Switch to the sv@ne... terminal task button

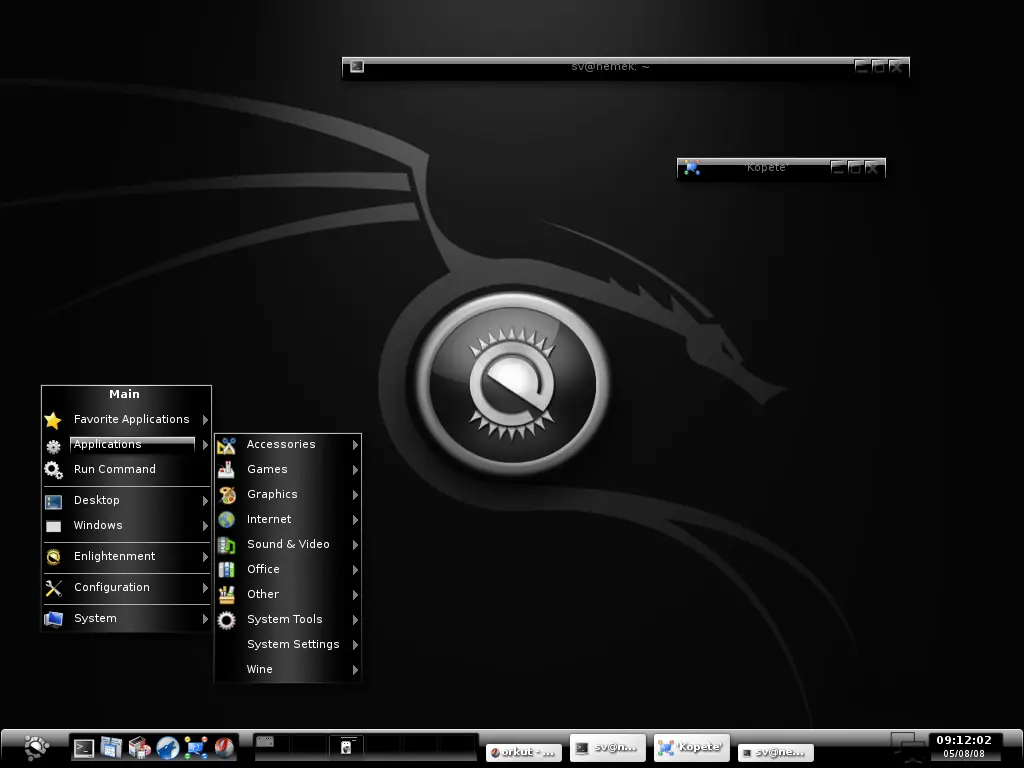click(776, 752)
